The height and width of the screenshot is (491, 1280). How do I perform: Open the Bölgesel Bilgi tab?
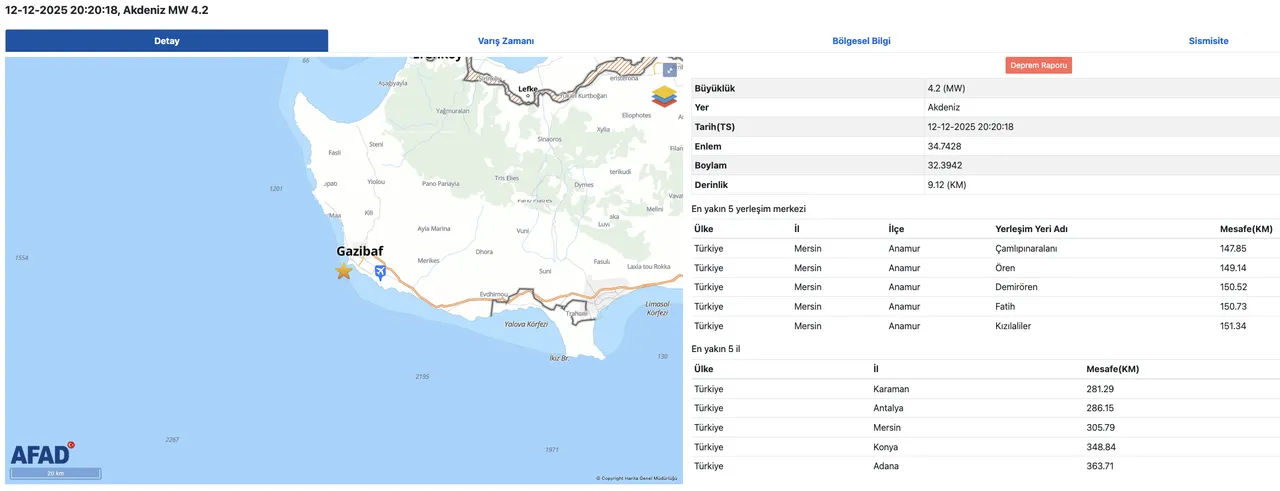(861, 41)
